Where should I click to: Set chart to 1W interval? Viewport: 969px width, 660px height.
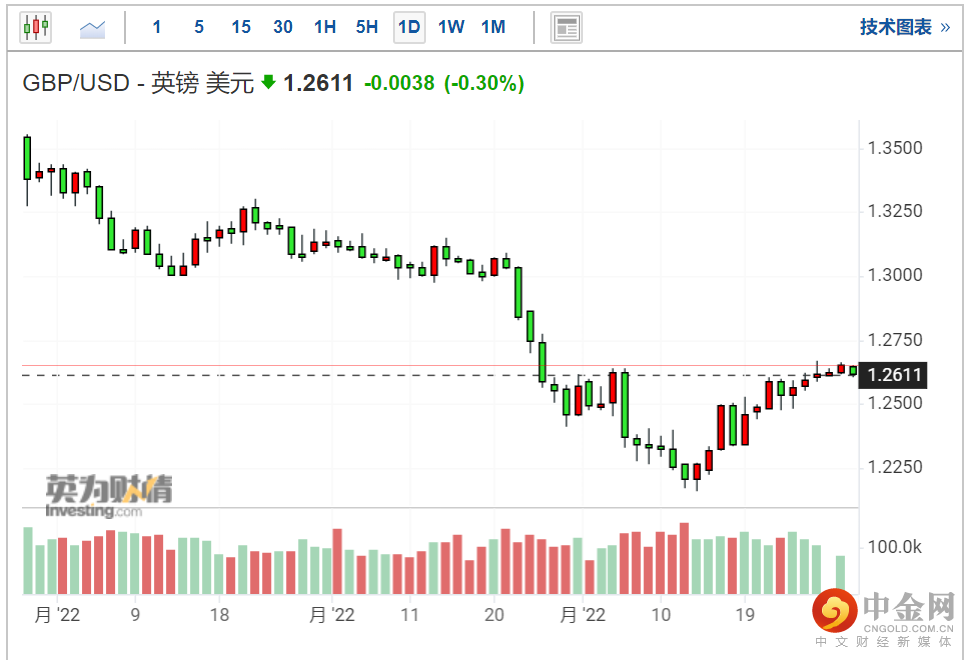pyautogui.click(x=451, y=28)
